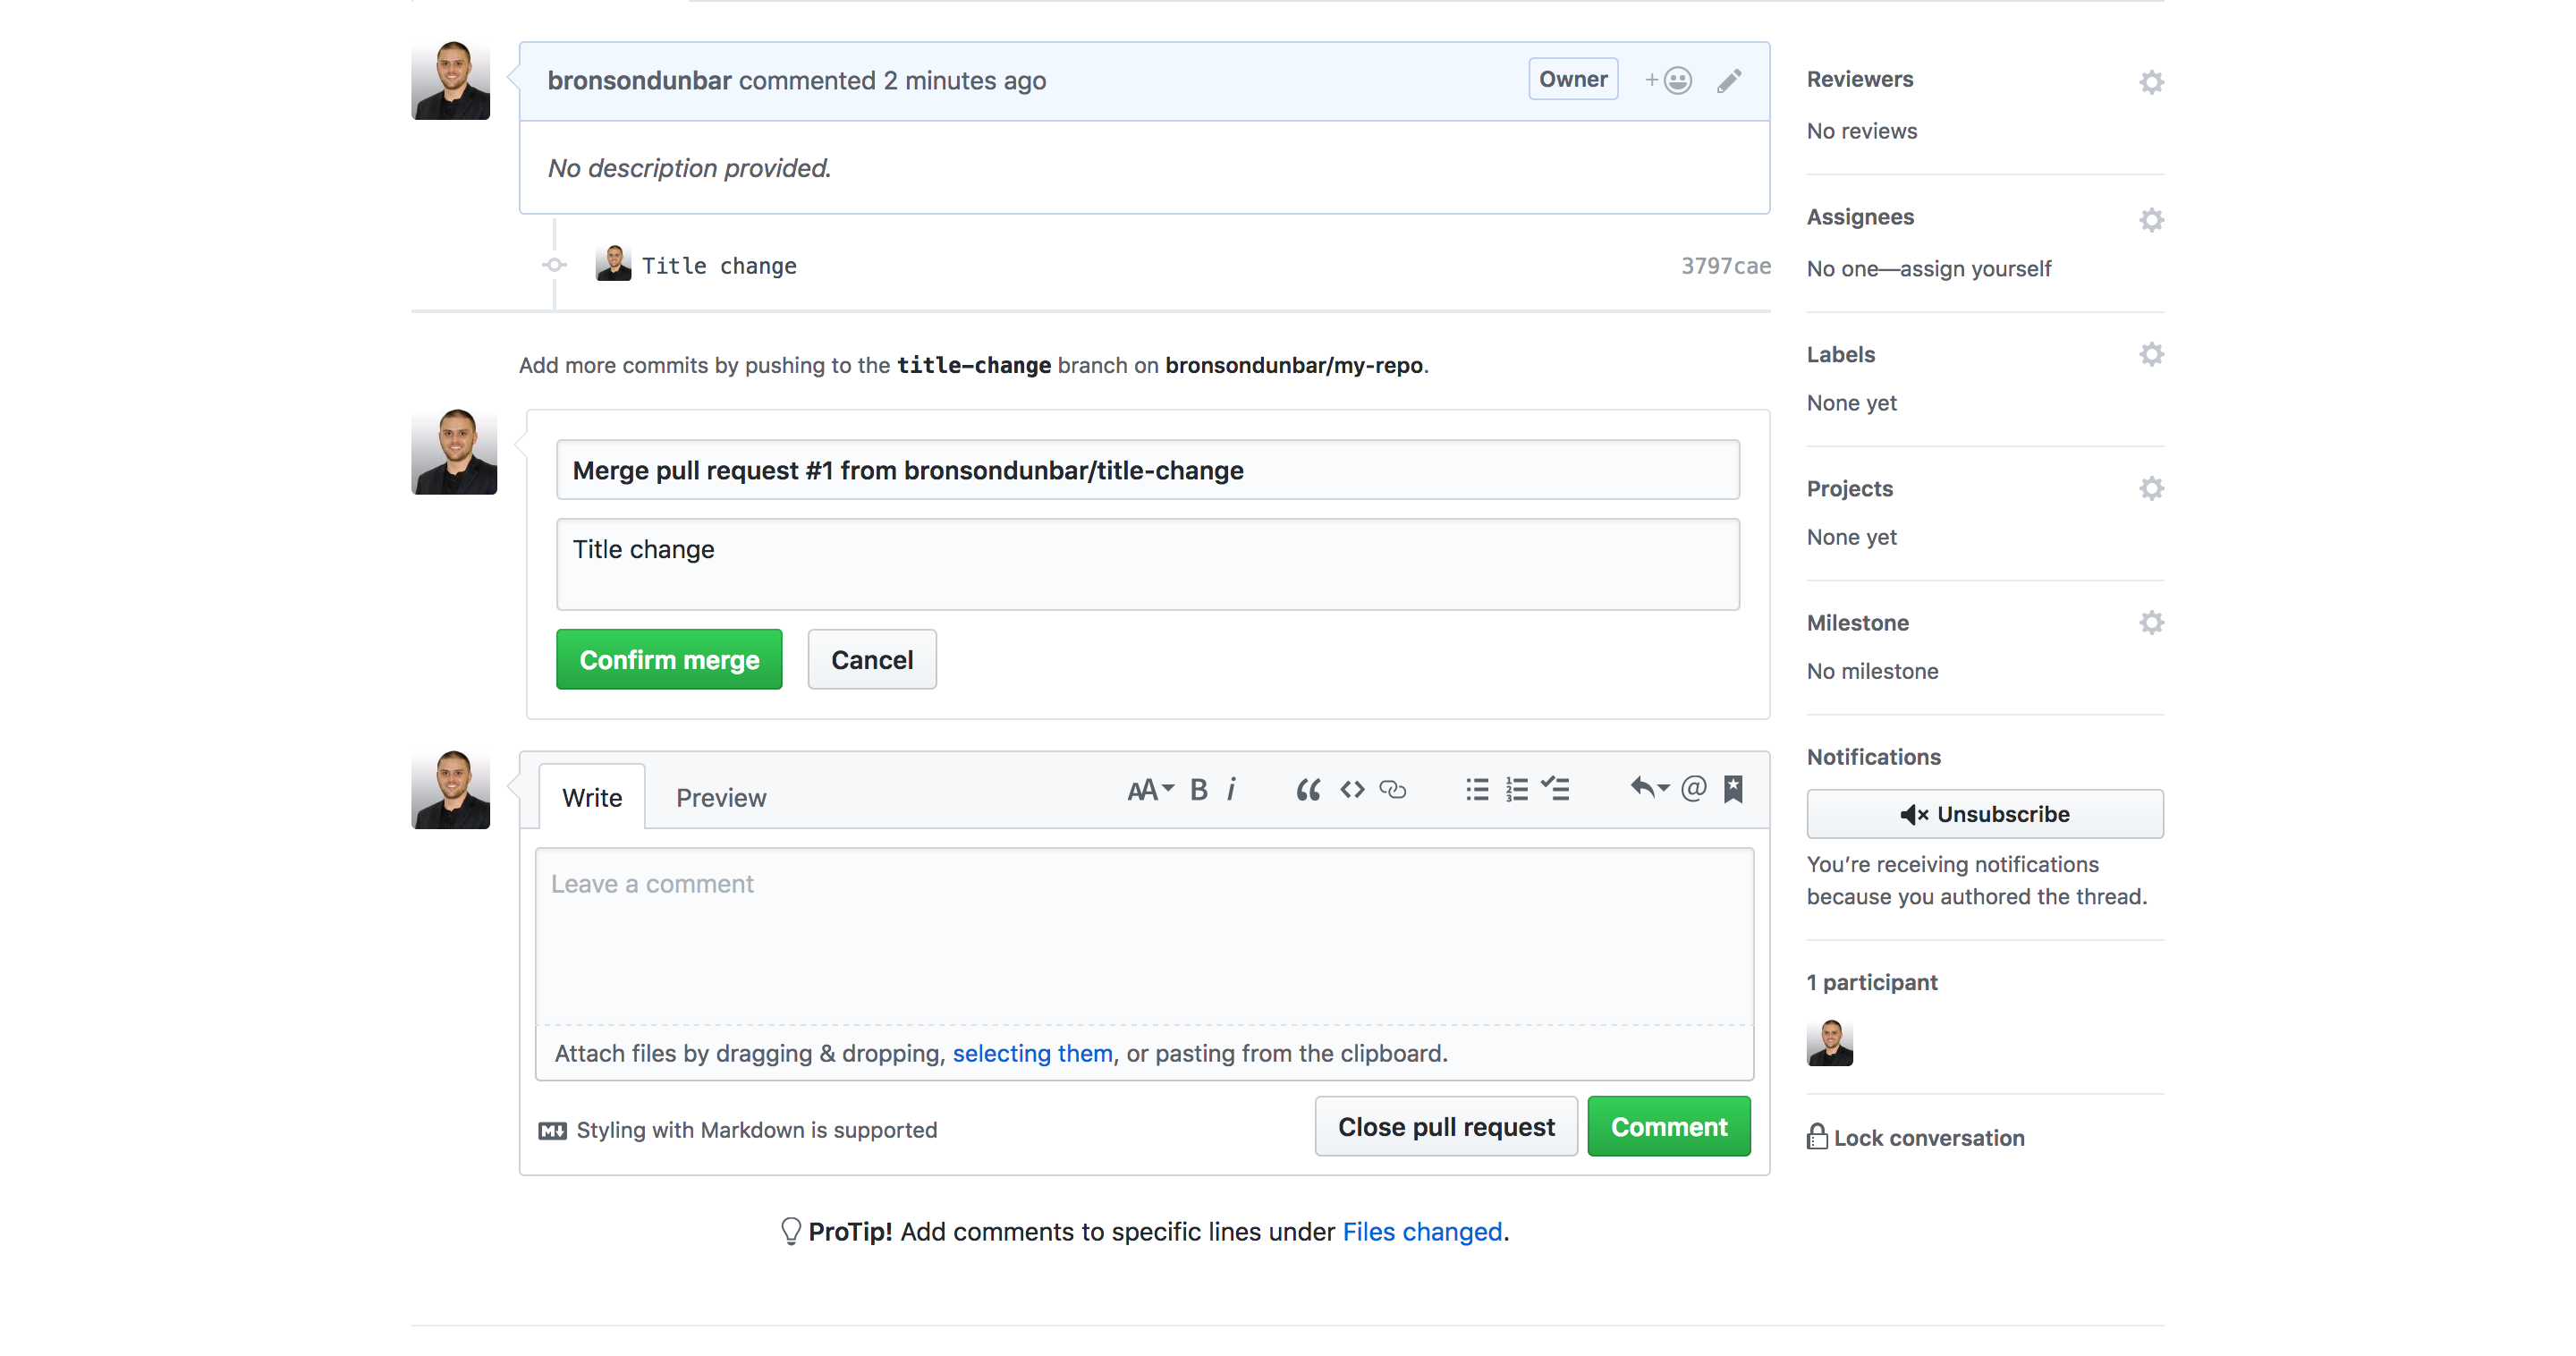Click the Italic formatting icon
Viewport: 2576px width, 1356px height.
tap(1231, 790)
